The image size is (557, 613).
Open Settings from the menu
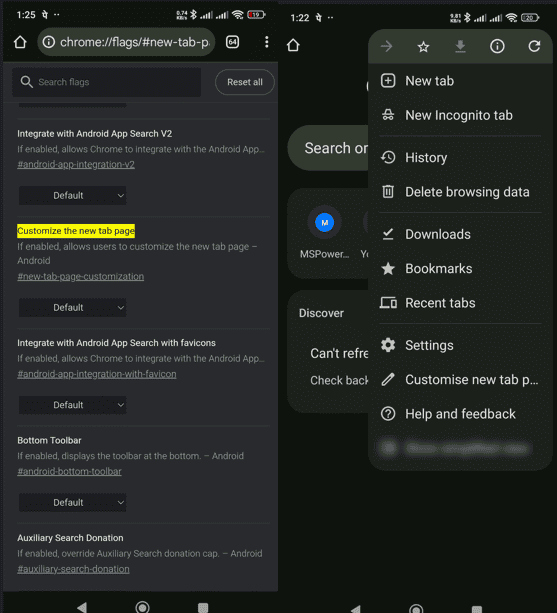point(460,345)
